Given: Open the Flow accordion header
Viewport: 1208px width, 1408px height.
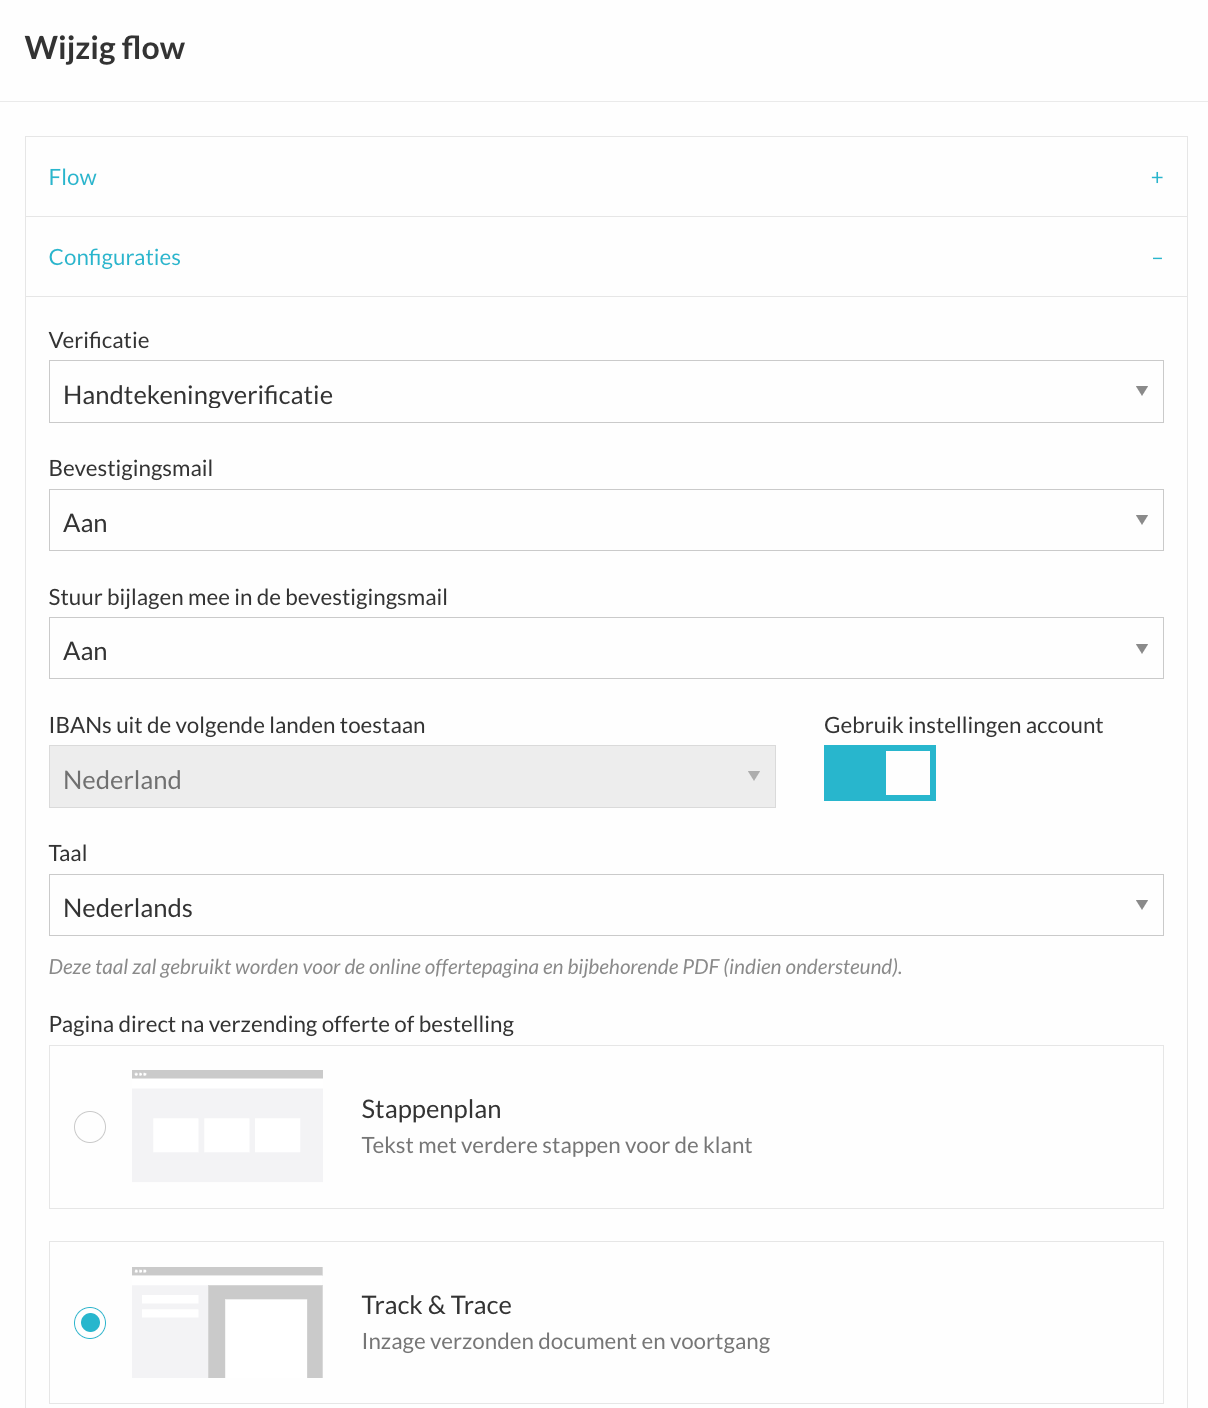Looking at the screenshot, I should pos(606,177).
